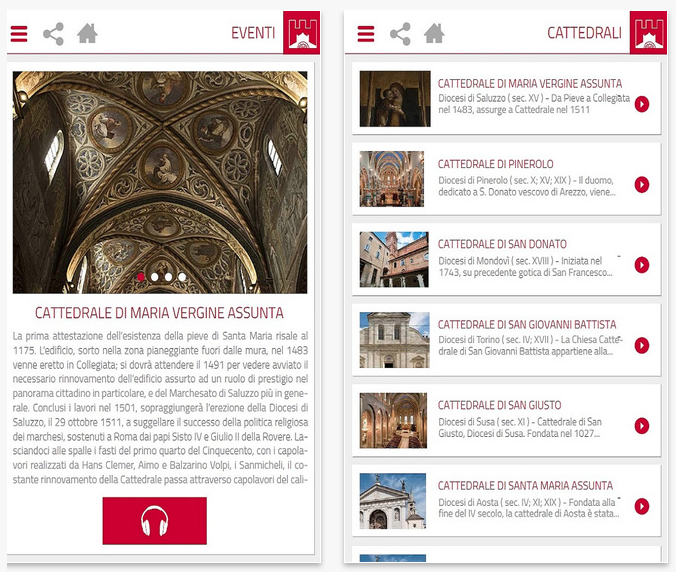Image resolution: width=676 pixels, height=572 pixels.
Task: Tap San Giovanni Battista facade thumbnail
Action: click(x=394, y=340)
